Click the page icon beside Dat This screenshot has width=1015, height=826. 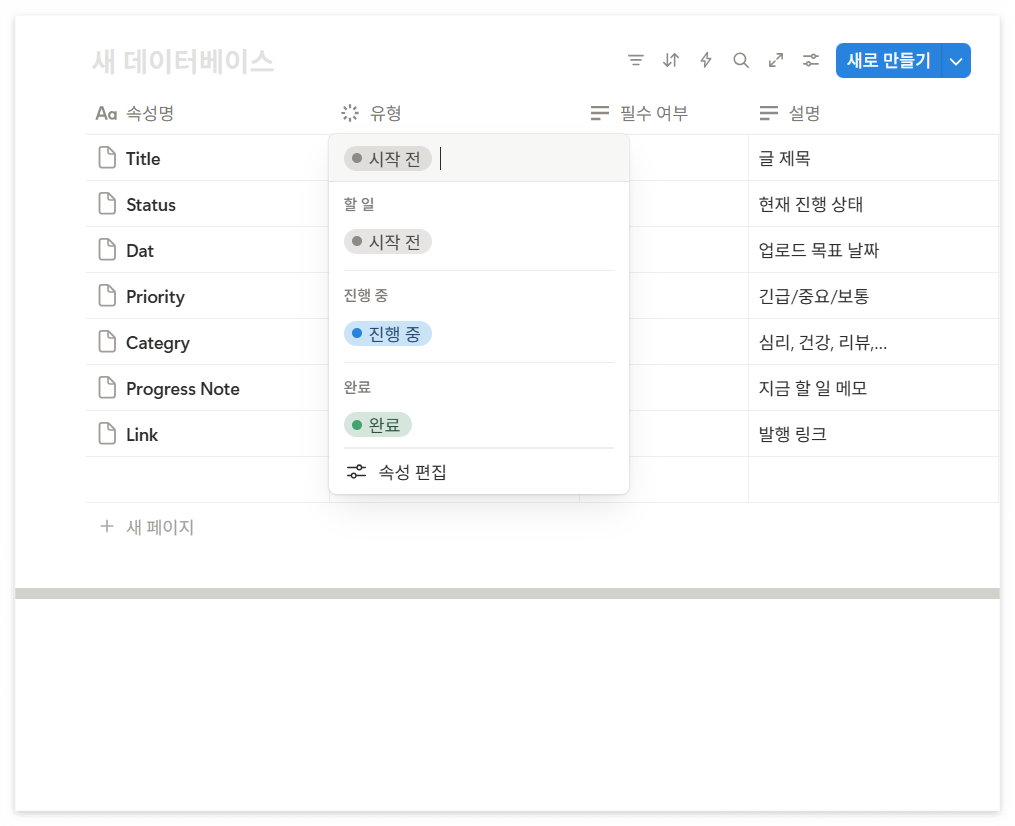[x=107, y=249]
